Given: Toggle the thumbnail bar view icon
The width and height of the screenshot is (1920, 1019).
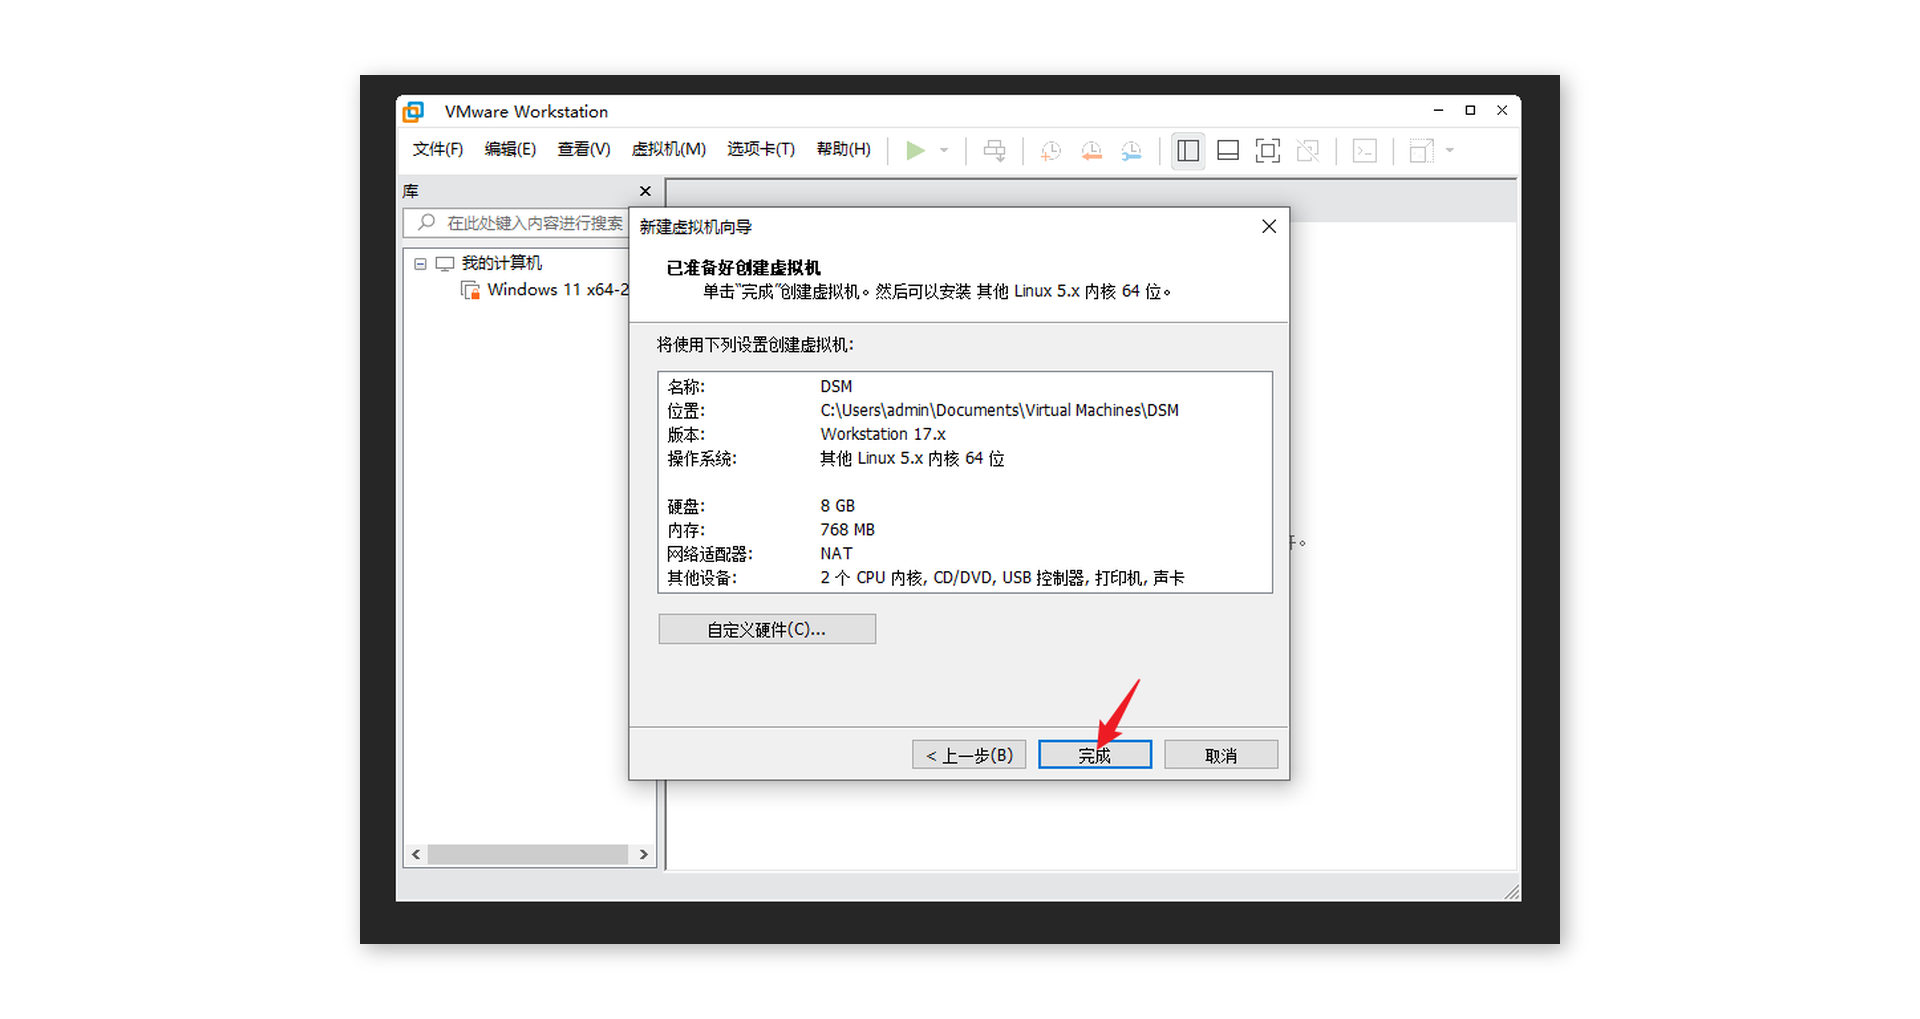Looking at the screenshot, I should [x=1228, y=150].
